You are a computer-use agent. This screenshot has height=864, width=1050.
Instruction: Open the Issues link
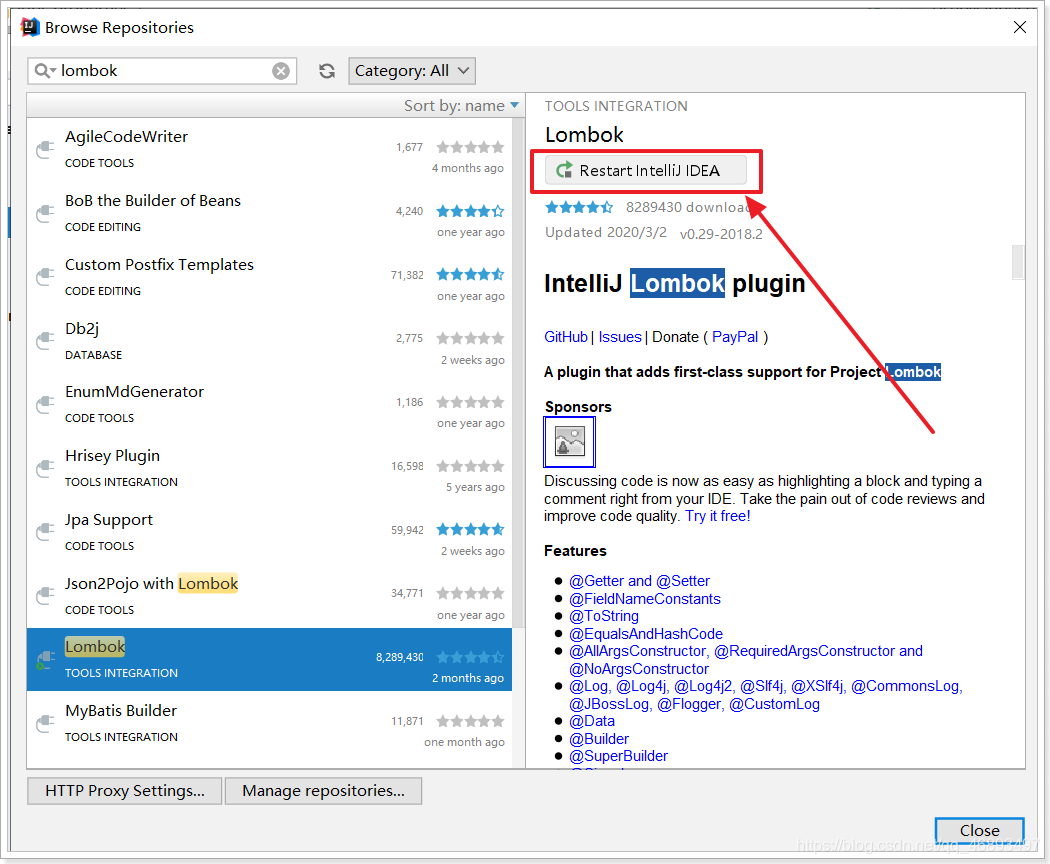click(x=620, y=337)
